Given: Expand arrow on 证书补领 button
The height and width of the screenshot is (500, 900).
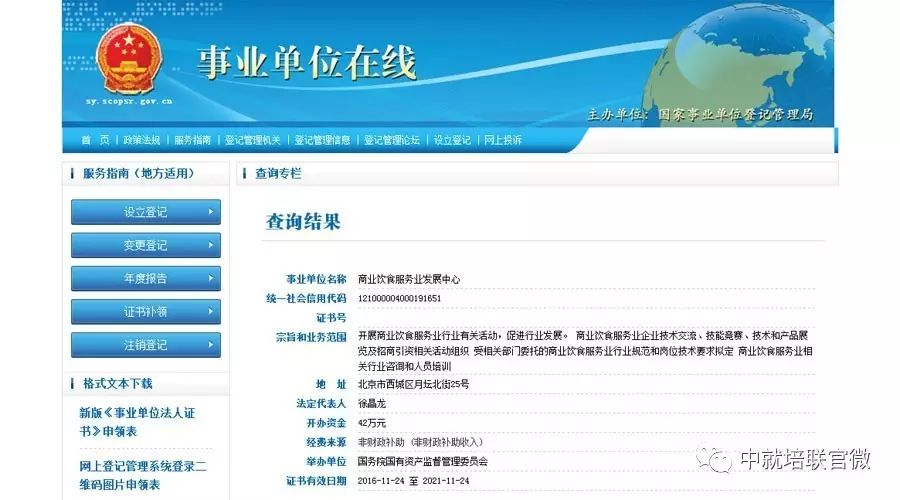Looking at the screenshot, I should 211,312.
